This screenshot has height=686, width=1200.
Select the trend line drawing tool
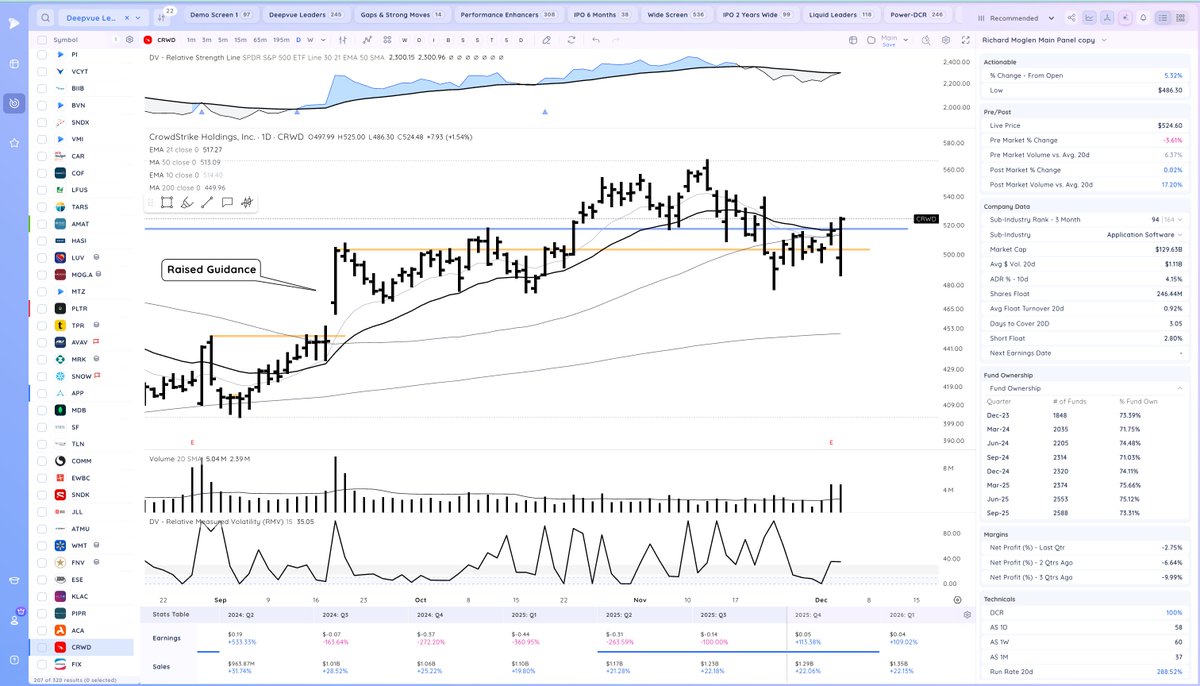pyautogui.click(x=207, y=202)
